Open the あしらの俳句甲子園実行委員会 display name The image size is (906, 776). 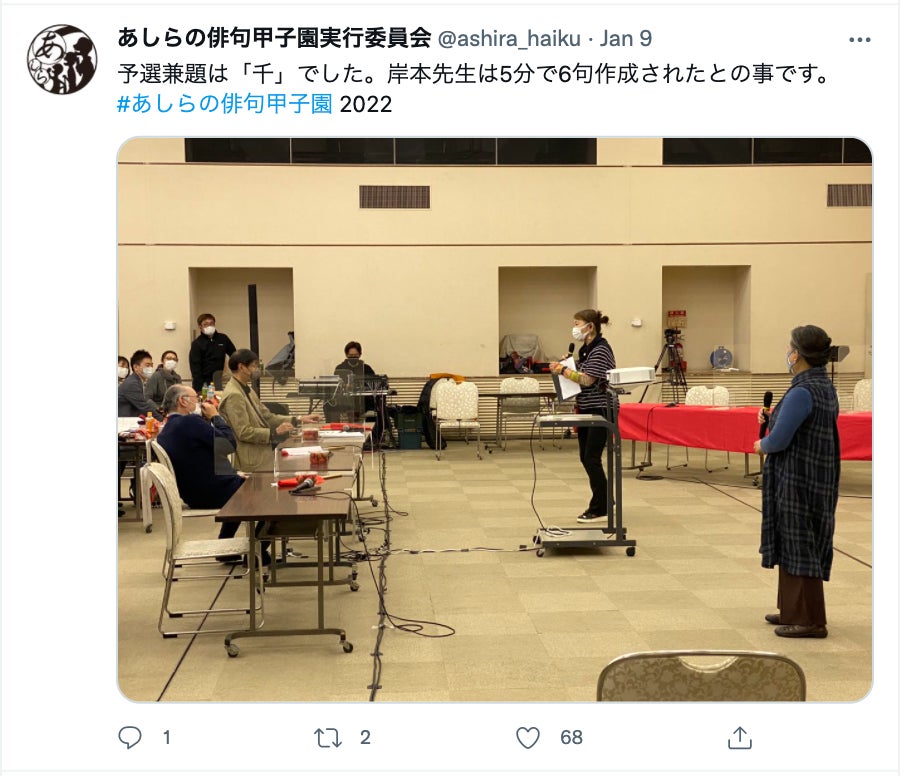click(x=274, y=38)
